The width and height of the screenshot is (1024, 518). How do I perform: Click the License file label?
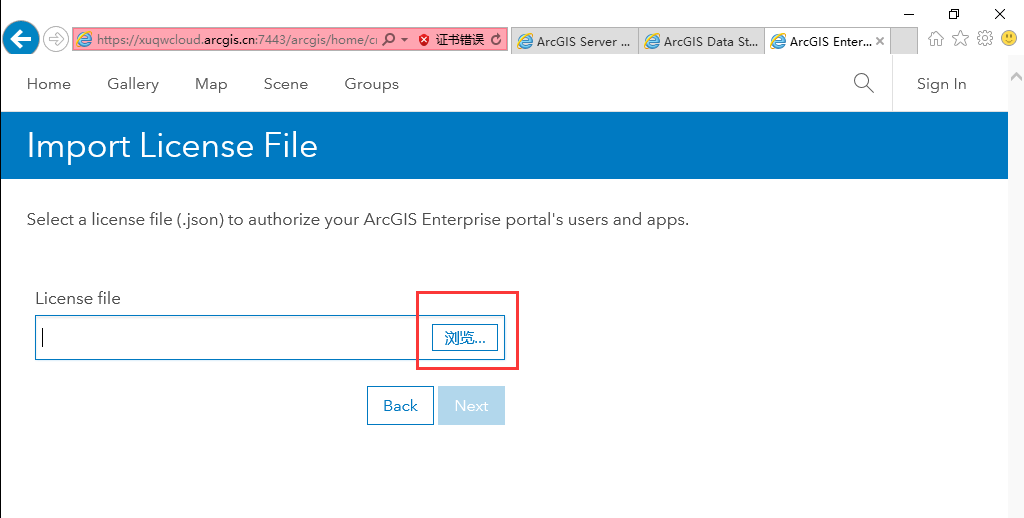pos(78,299)
